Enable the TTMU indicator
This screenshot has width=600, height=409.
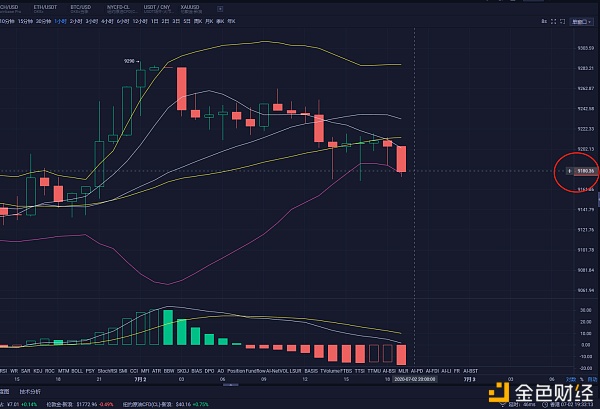pyautogui.click(x=374, y=371)
